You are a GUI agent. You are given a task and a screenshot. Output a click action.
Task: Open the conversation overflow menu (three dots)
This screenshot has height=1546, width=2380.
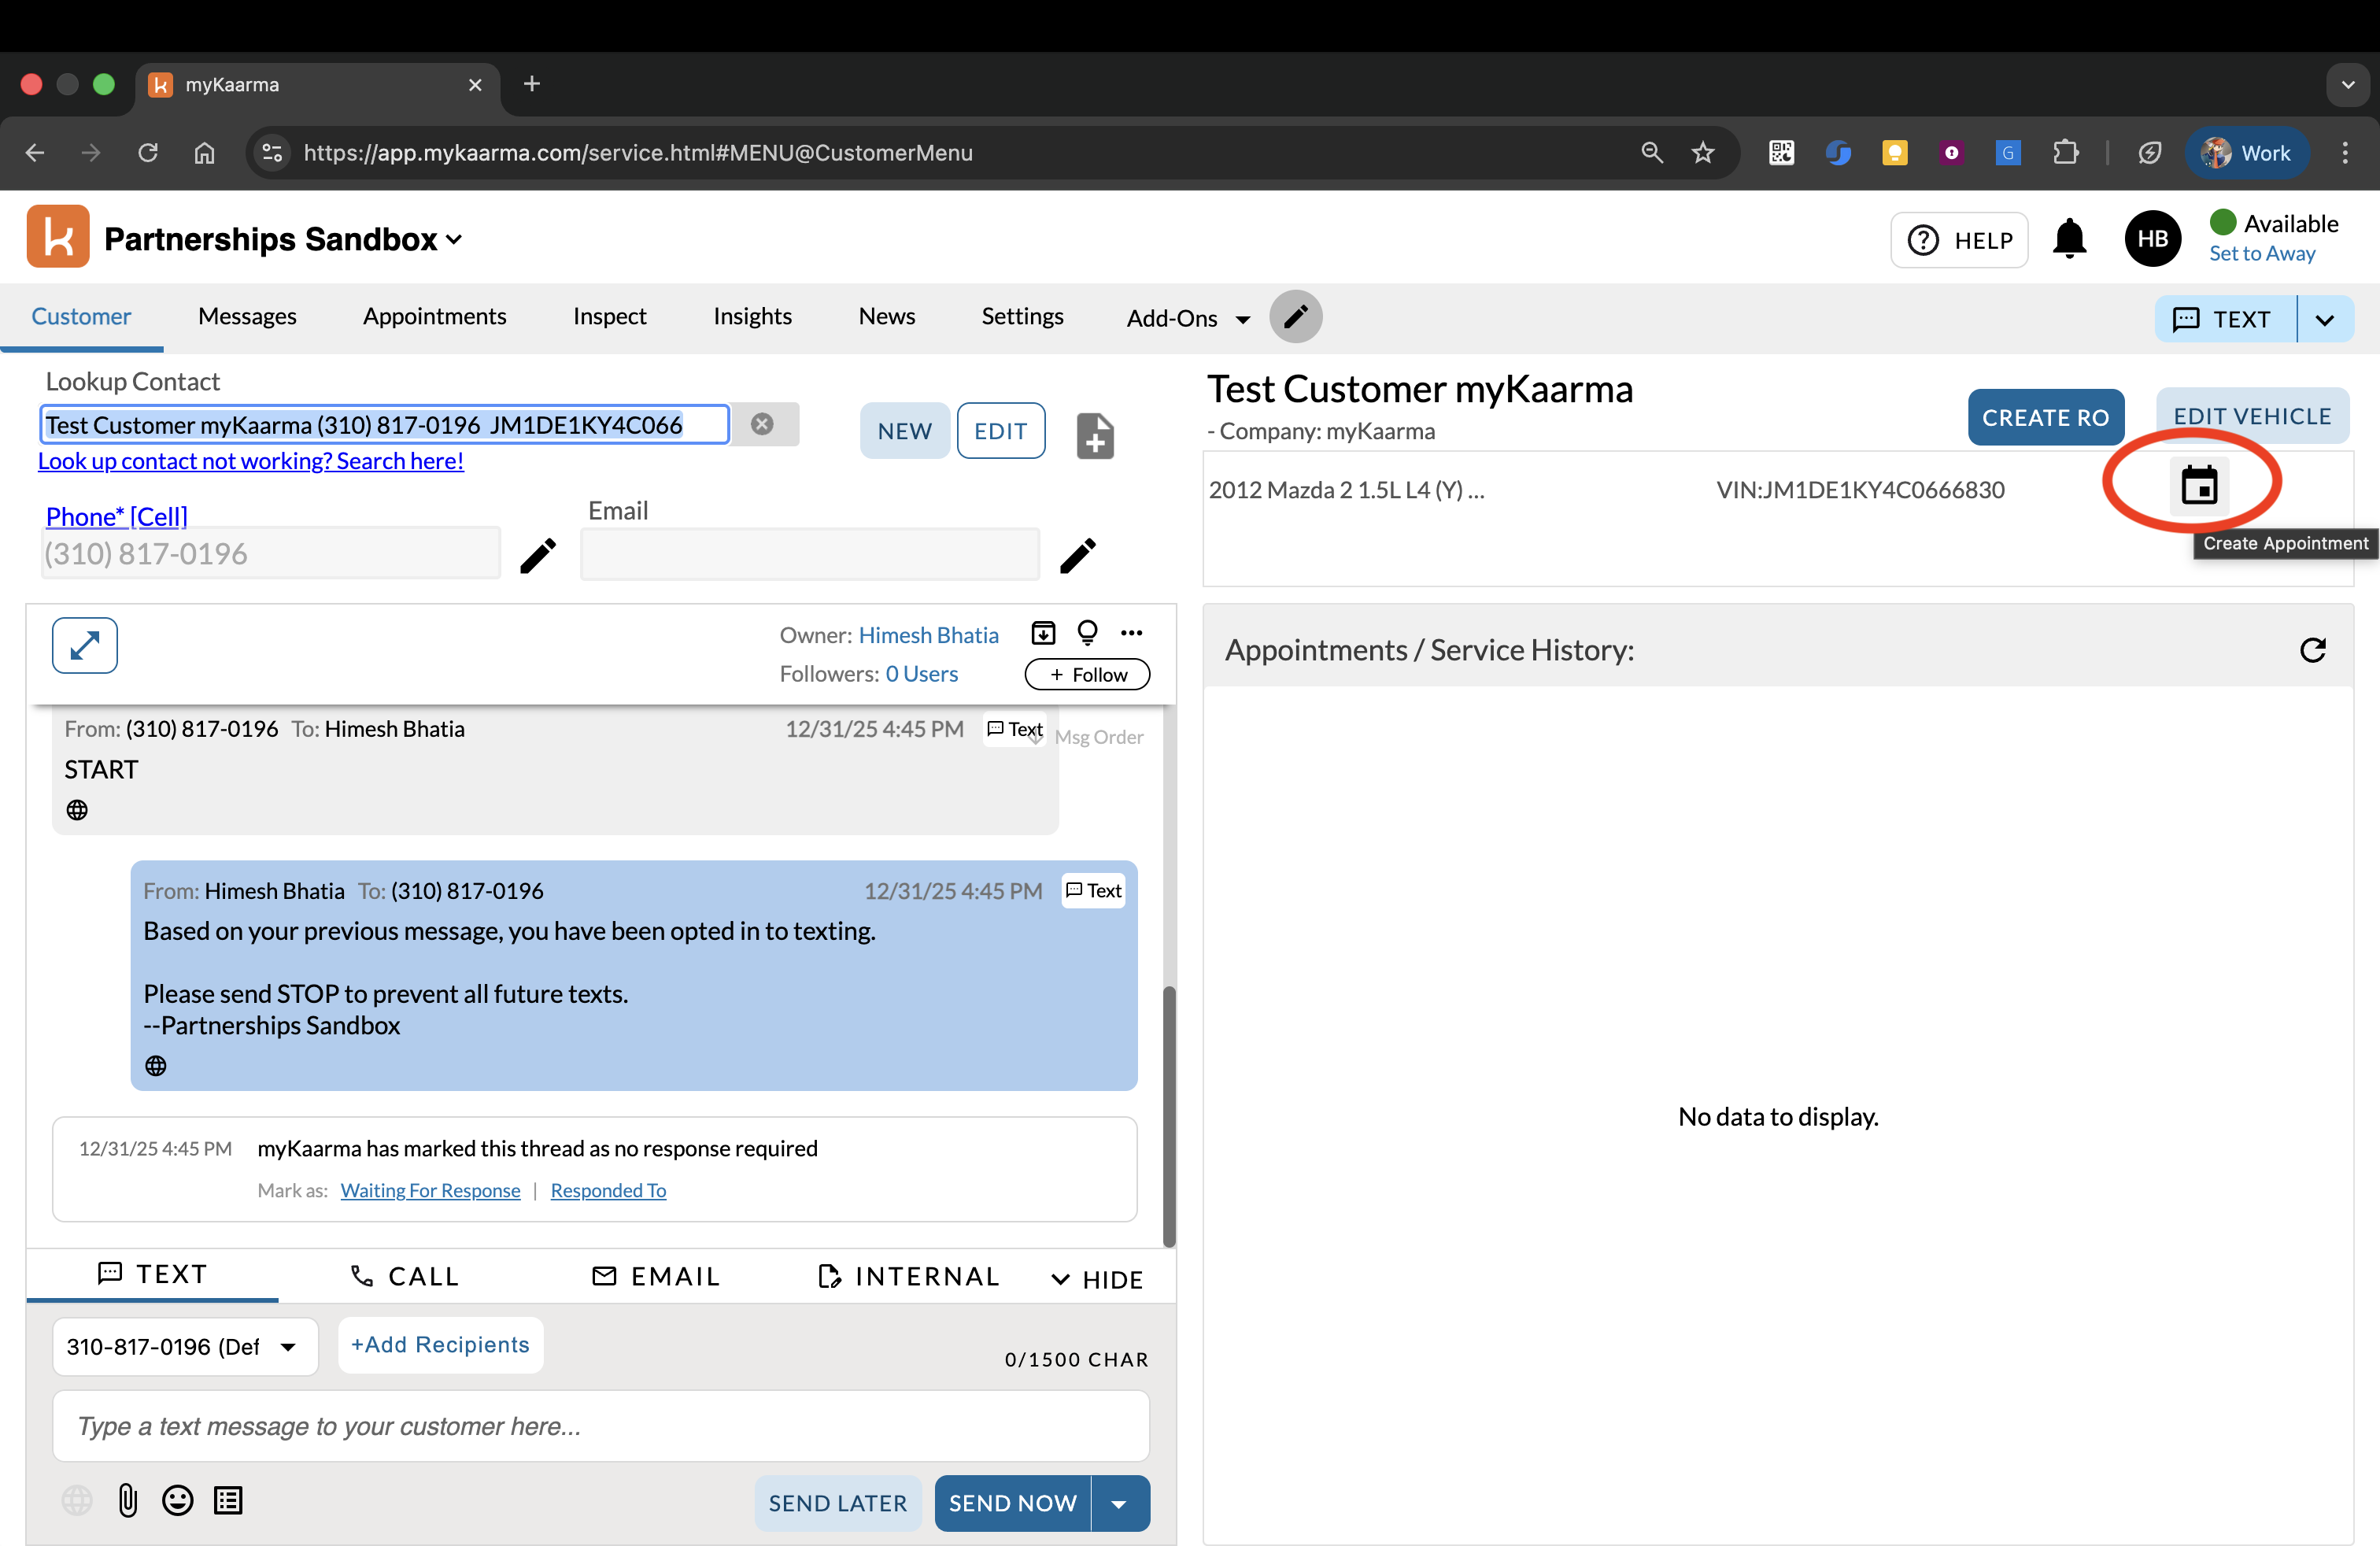(x=1132, y=632)
